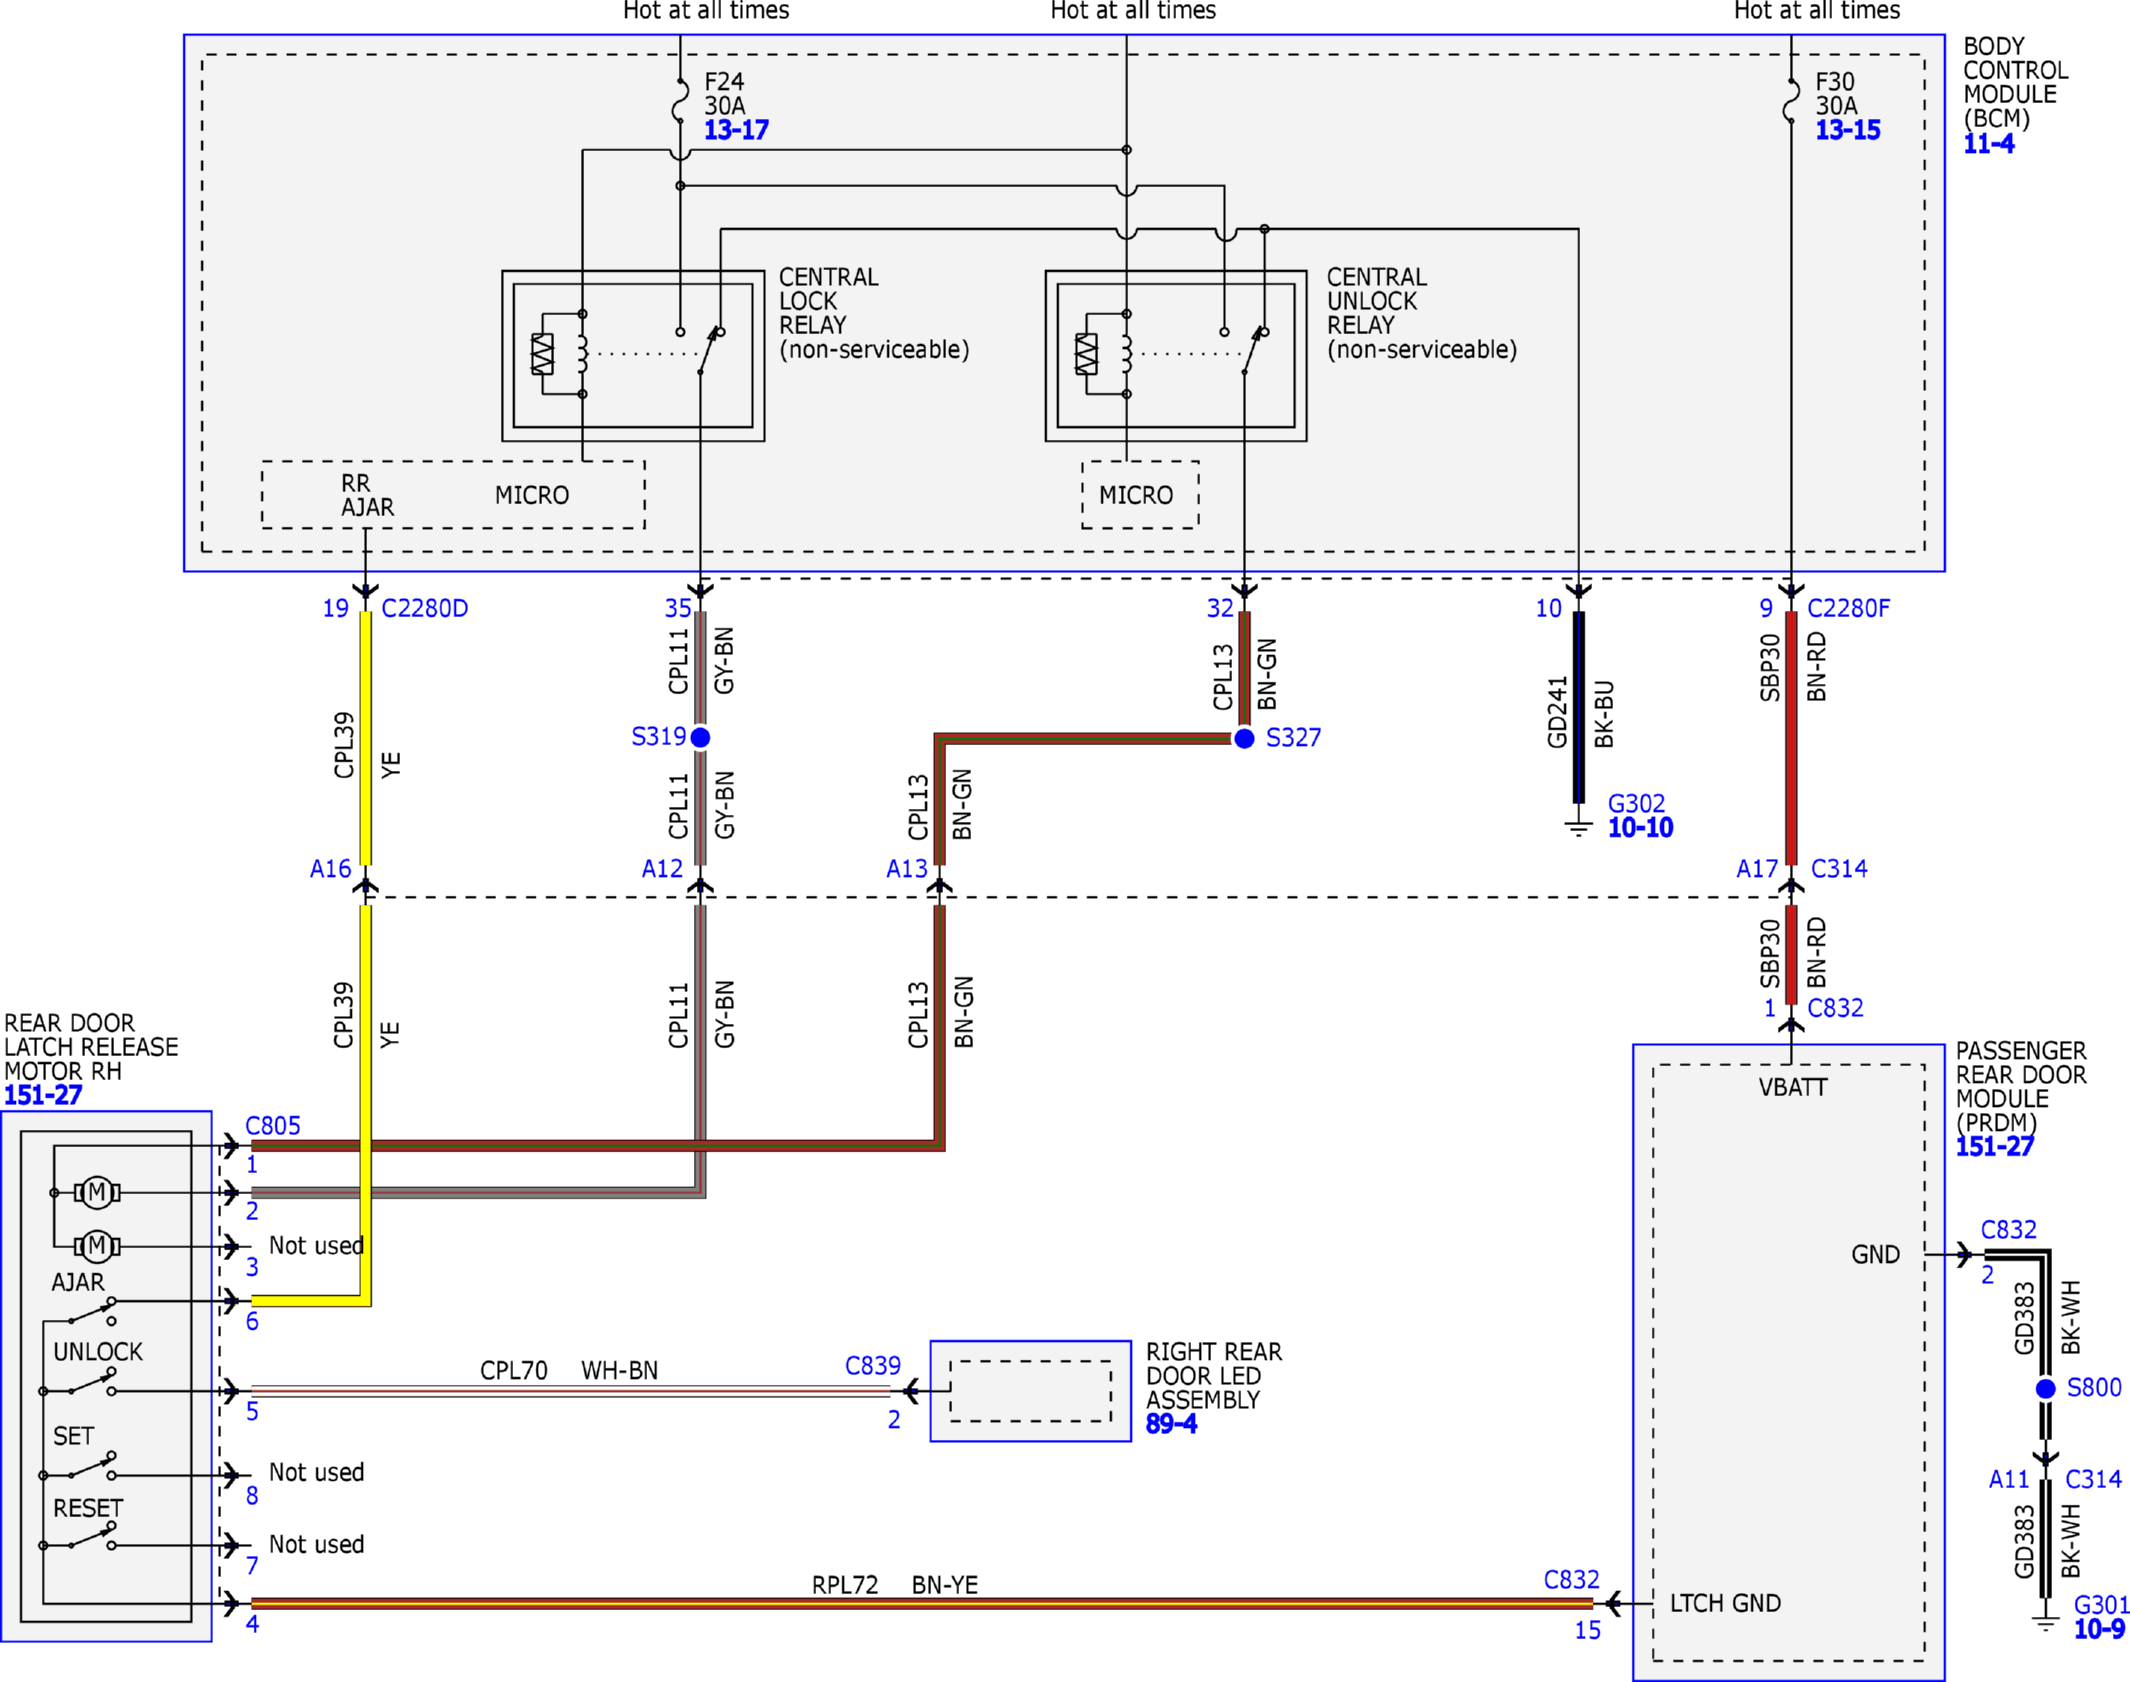The image size is (2130, 1682).
Task: Select the S800 splice dot
Action: [2046, 1388]
